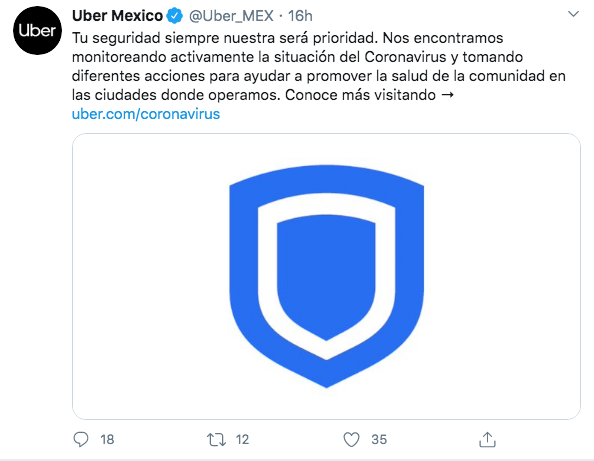Click the inner solid shield graphic
Image resolution: width=594 pixels, height=461 pixels.
coord(326,277)
